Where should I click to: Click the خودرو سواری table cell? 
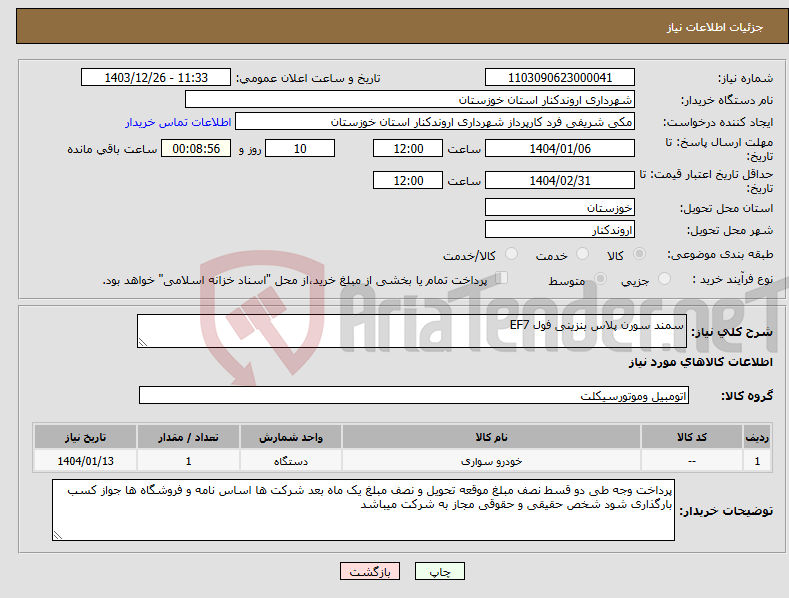coord(491,461)
